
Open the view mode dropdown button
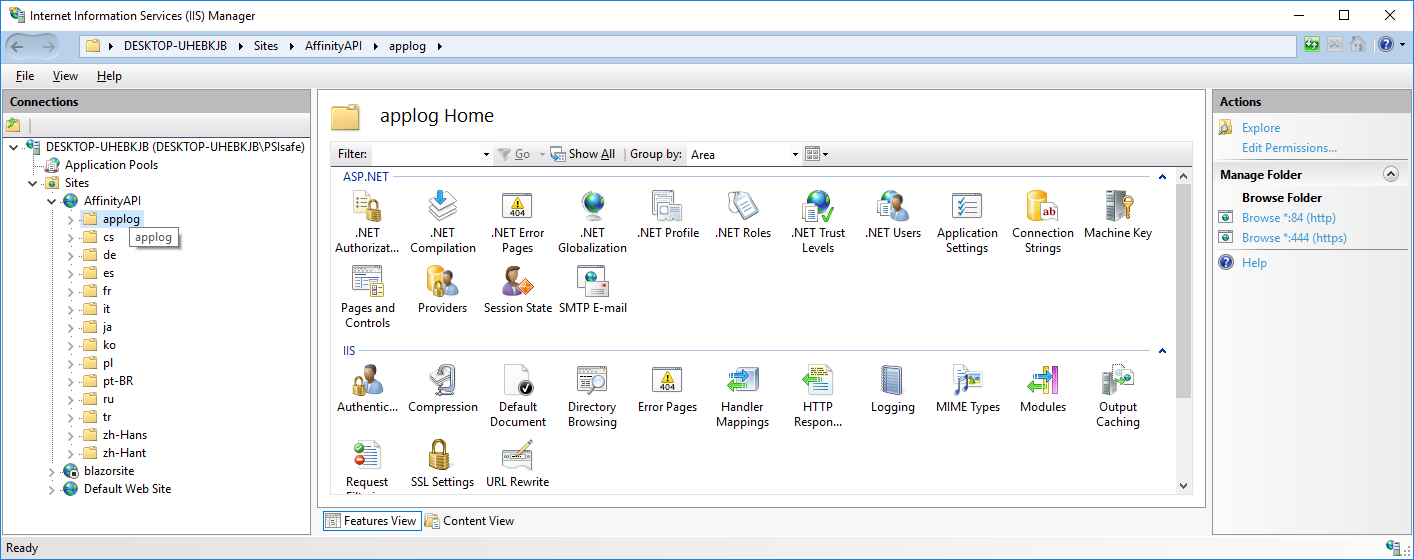(817, 154)
